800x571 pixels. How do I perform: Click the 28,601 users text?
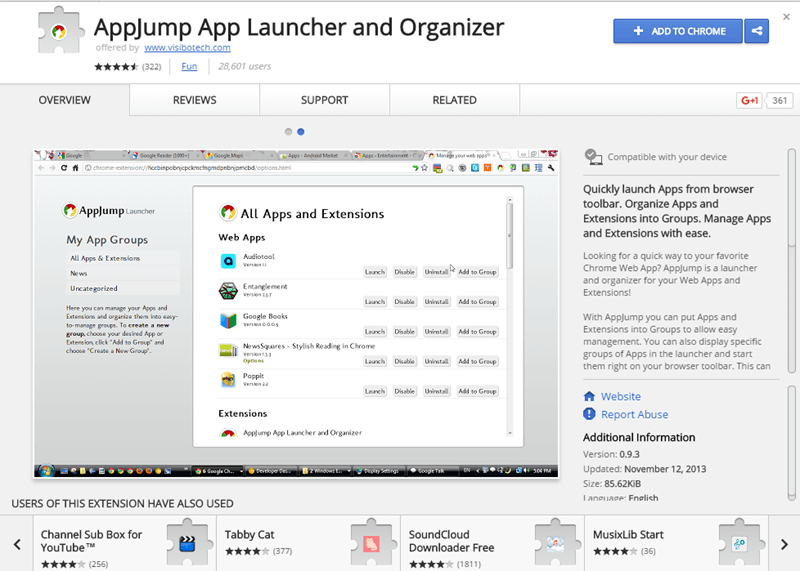pos(244,66)
